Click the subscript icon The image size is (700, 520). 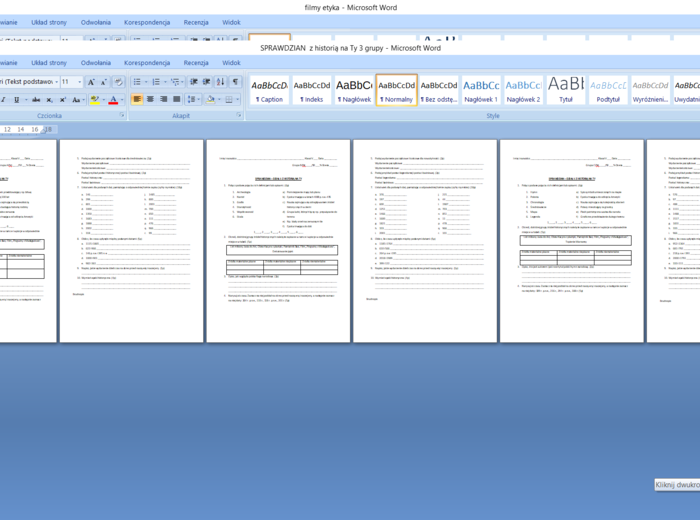pyautogui.click(x=48, y=100)
